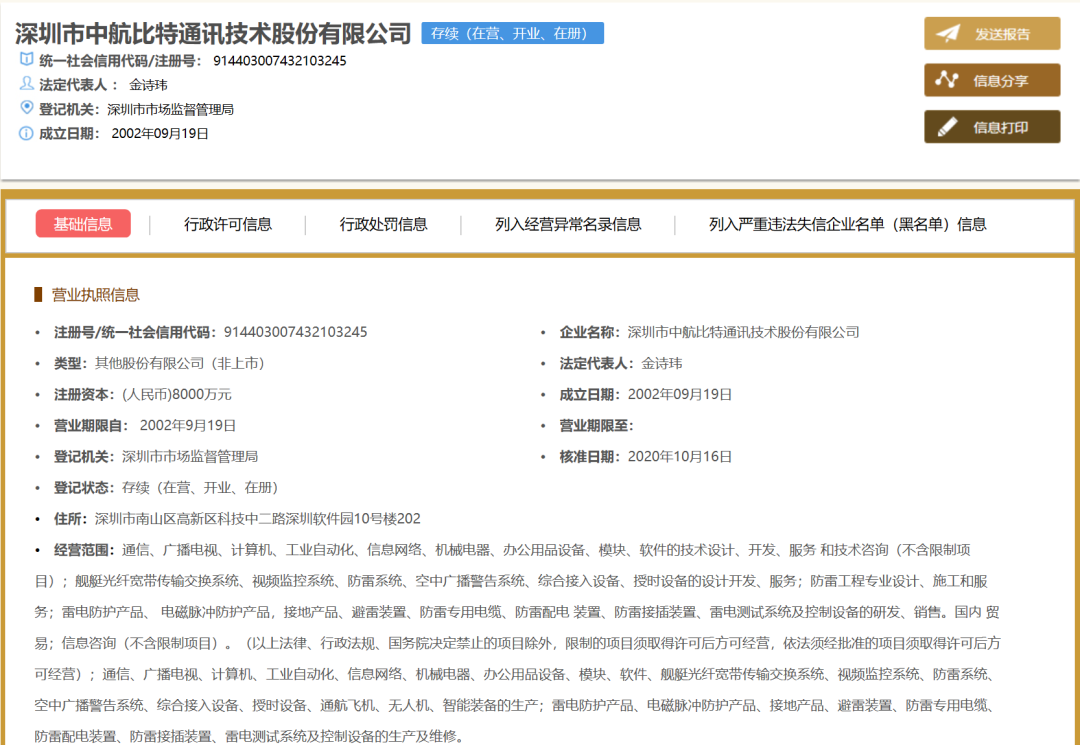Click the location pin icon beside 登记机关

pyautogui.click(x=26, y=107)
